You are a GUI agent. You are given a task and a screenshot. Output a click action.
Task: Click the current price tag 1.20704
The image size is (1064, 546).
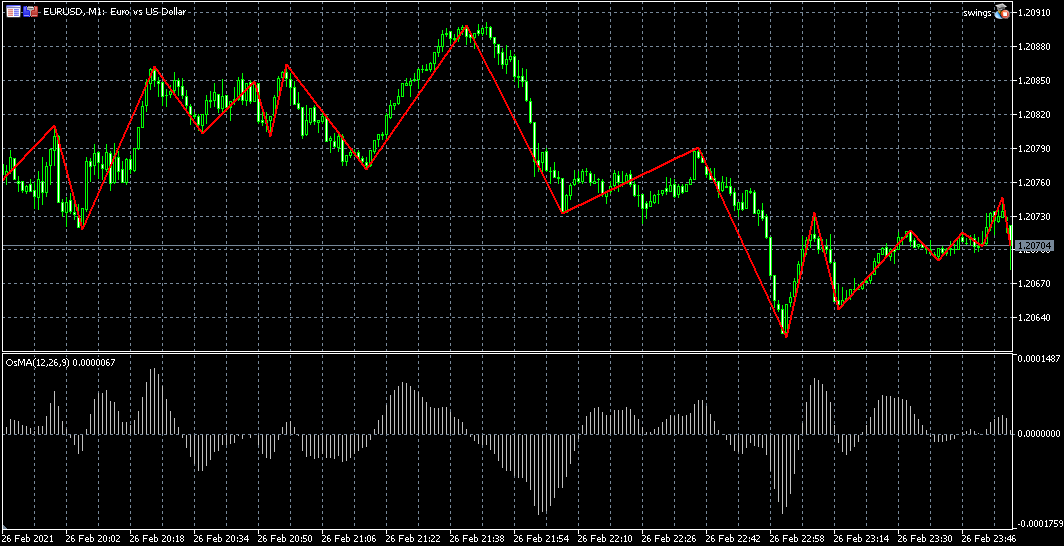pos(1033,245)
